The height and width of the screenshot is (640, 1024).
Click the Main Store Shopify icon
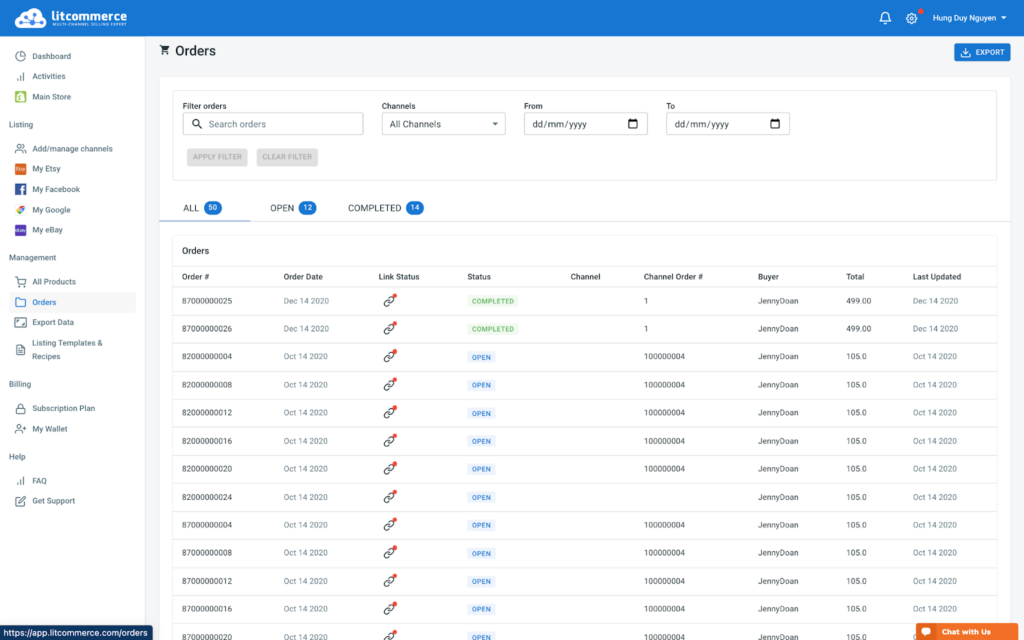(20, 97)
